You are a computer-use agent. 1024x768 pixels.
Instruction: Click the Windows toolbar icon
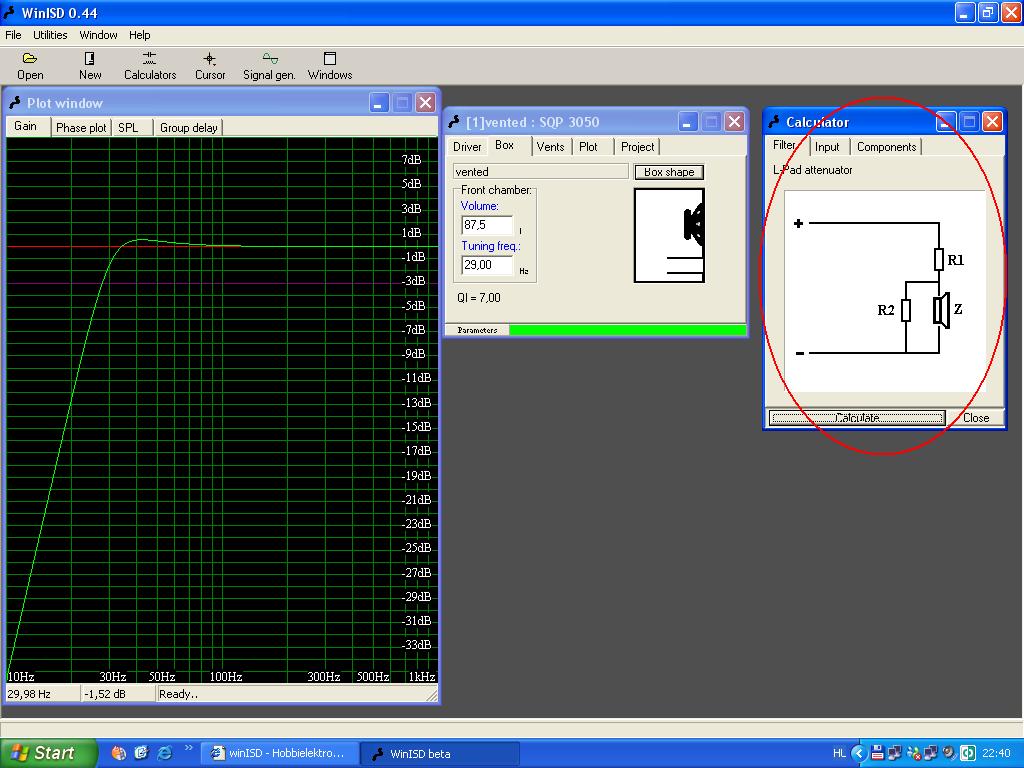coord(330,66)
